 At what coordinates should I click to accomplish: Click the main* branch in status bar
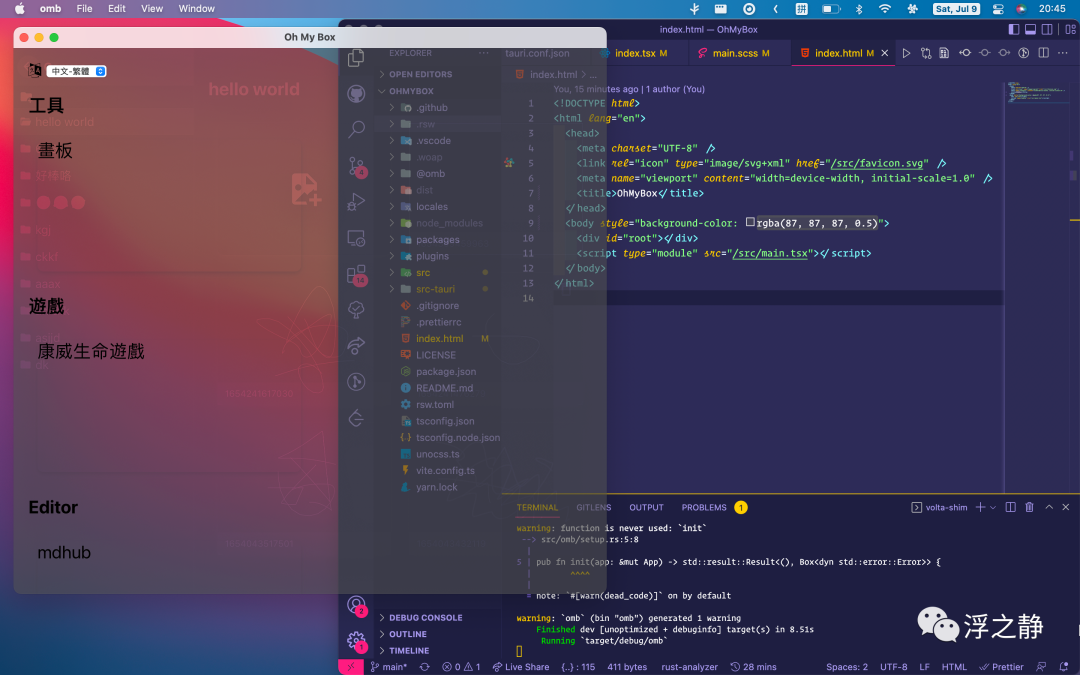(388, 667)
